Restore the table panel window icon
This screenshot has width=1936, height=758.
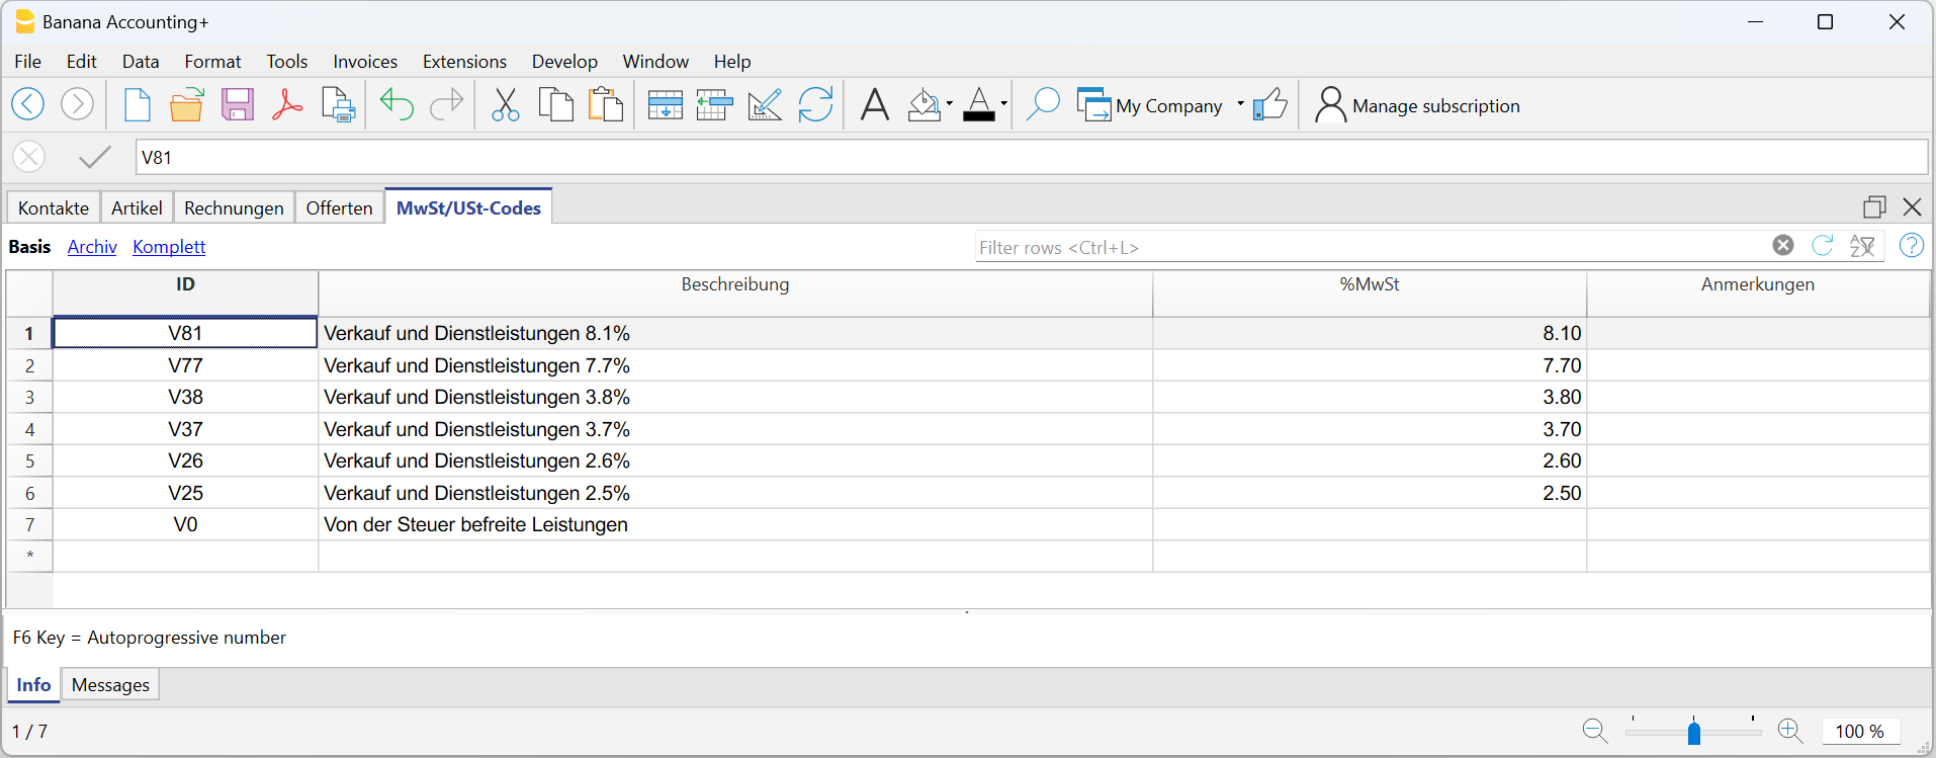1875,207
